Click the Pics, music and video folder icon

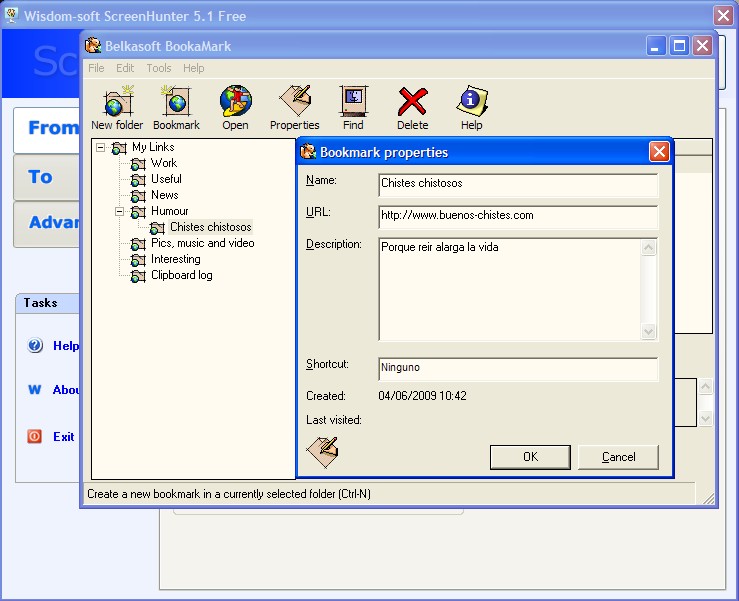click(138, 244)
